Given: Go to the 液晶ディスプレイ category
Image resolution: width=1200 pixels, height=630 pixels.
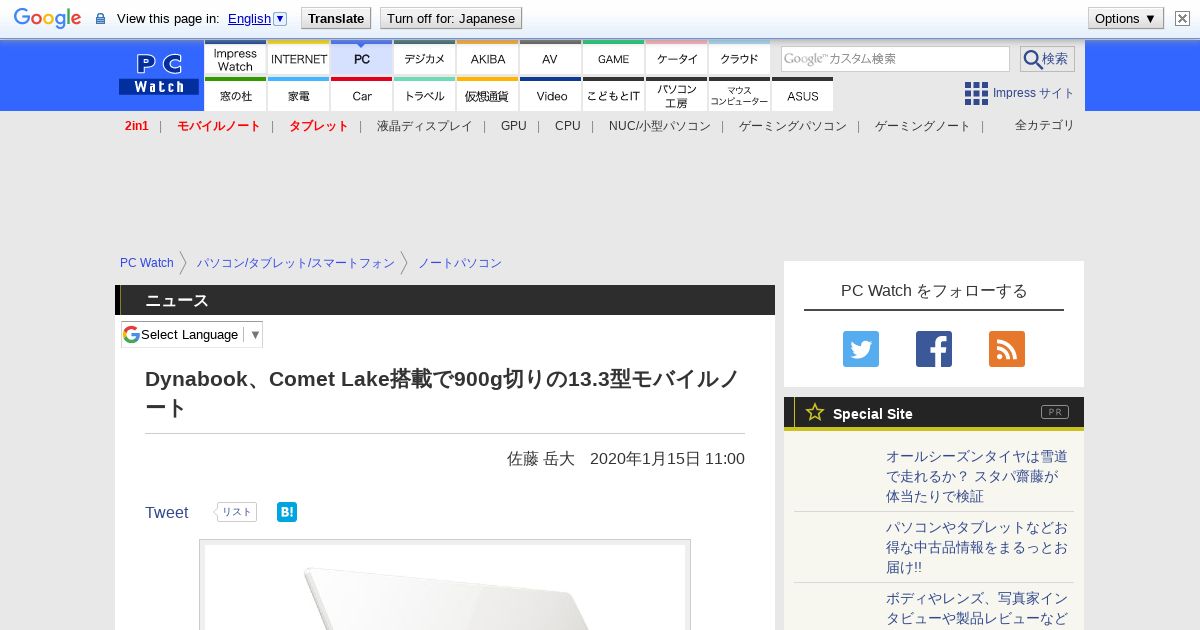Looking at the screenshot, I should pyautogui.click(x=424, y=126).
